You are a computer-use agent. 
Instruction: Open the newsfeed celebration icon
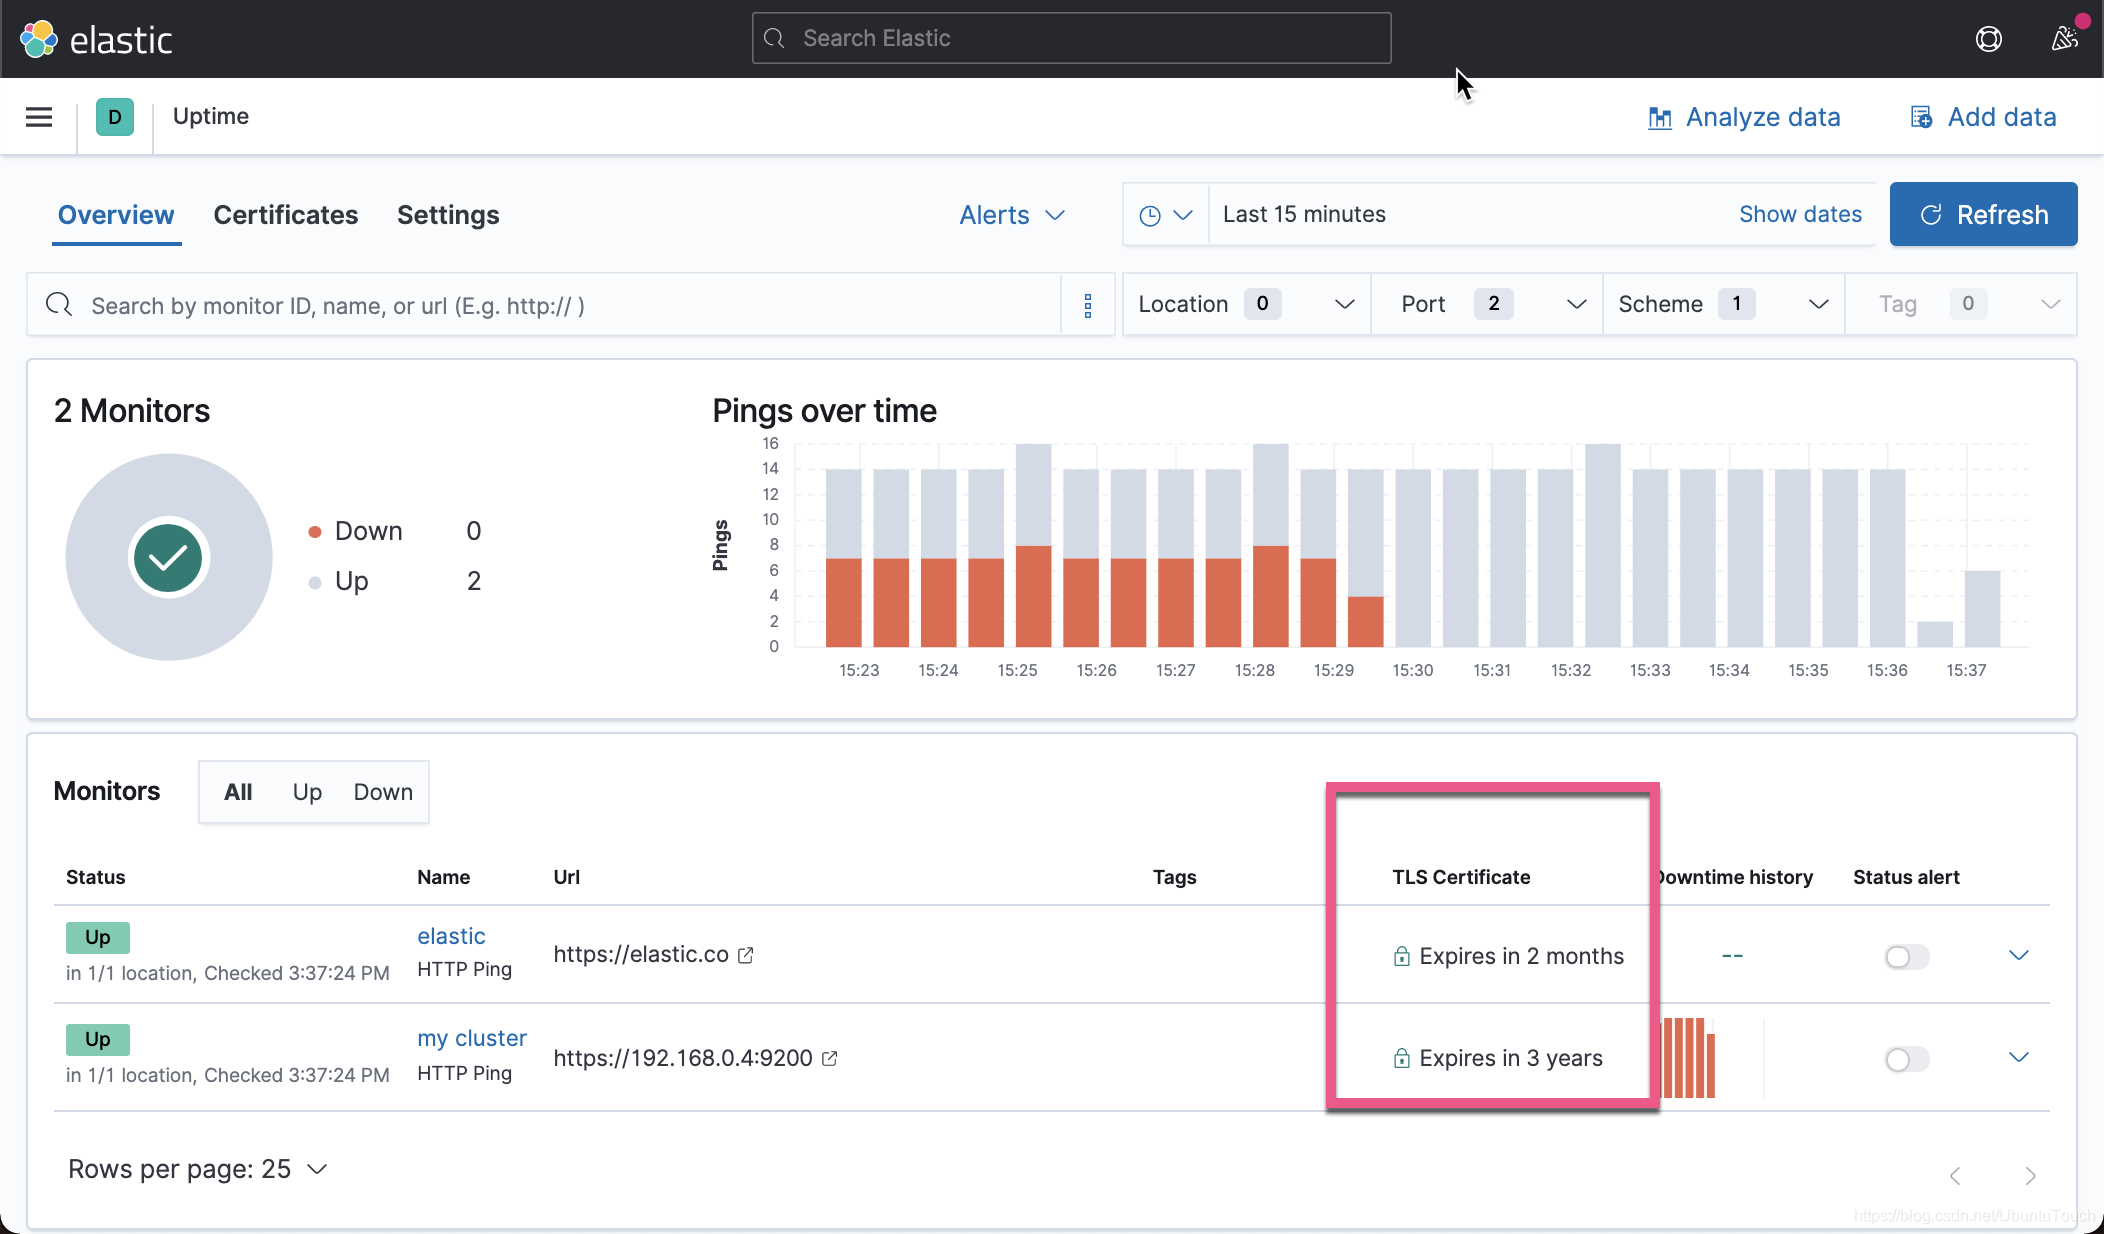2064,39
